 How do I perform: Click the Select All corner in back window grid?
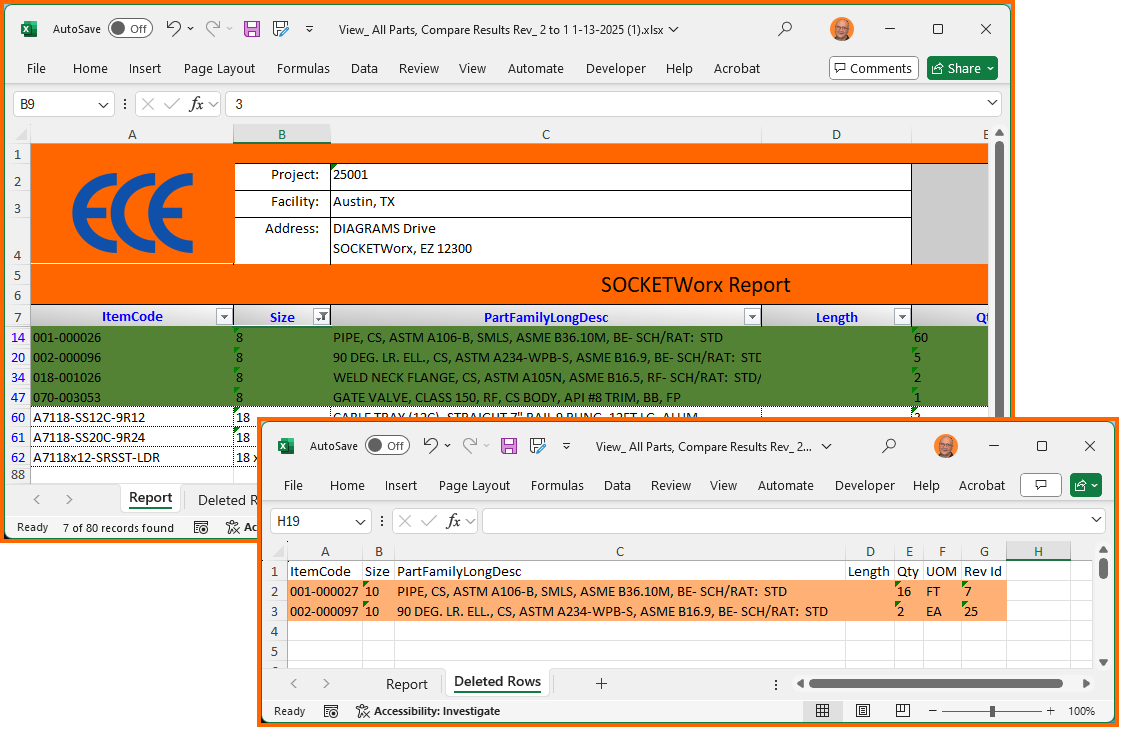[21, 134]
